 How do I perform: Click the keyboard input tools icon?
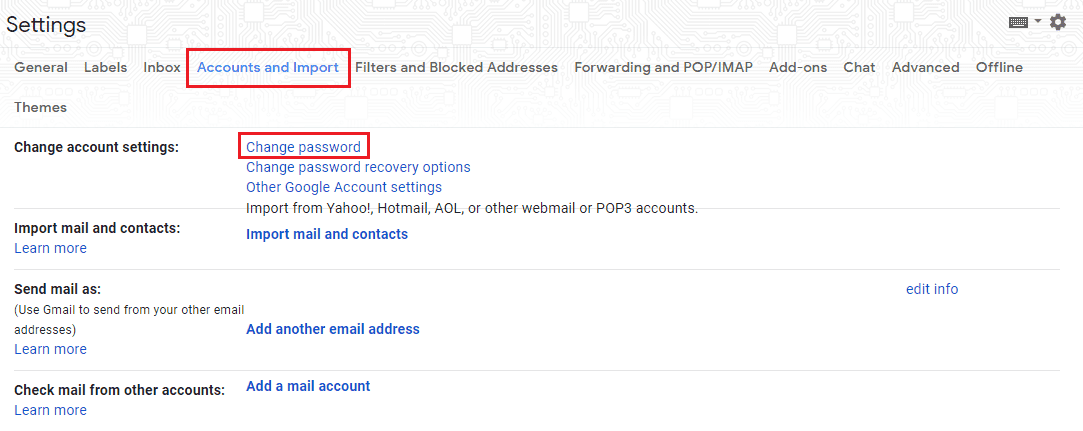(1018, 22)
